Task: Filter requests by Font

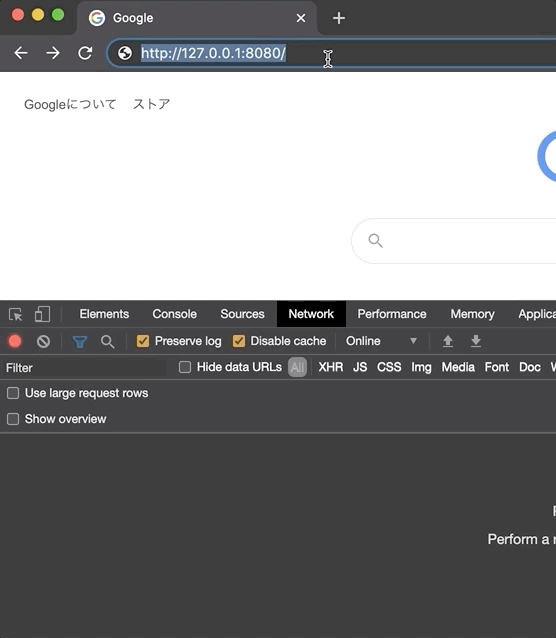Action: pyautogui.click(x=497, y=367)
